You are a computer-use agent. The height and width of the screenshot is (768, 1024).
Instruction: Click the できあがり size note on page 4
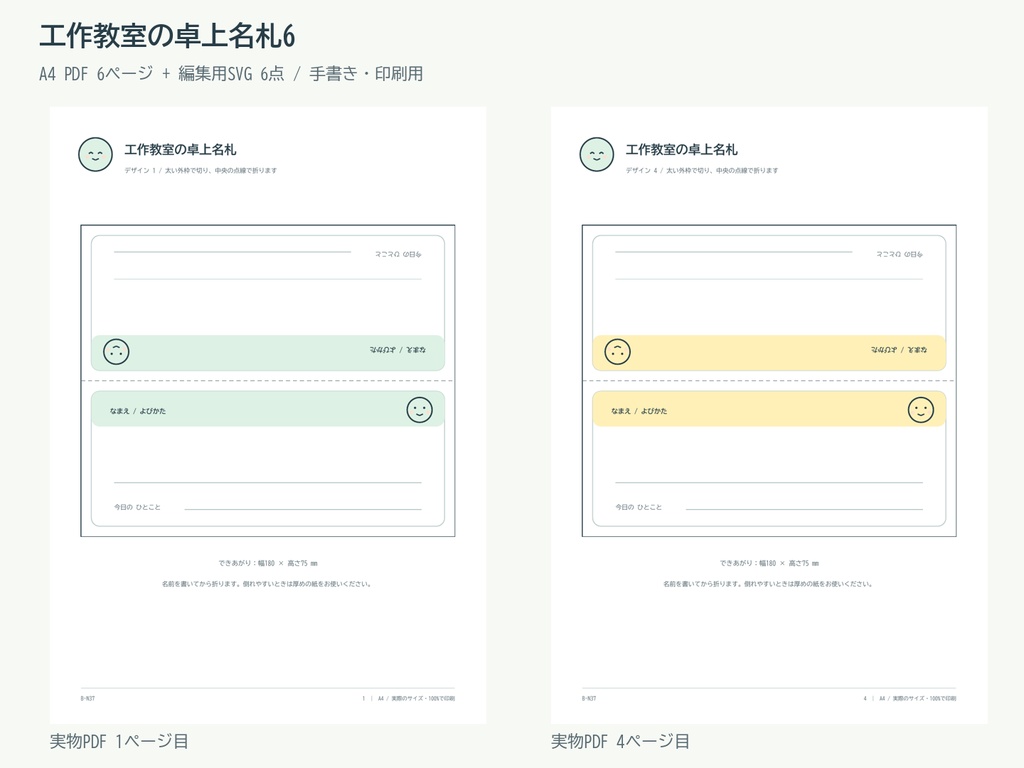click(x=769, y=563)
